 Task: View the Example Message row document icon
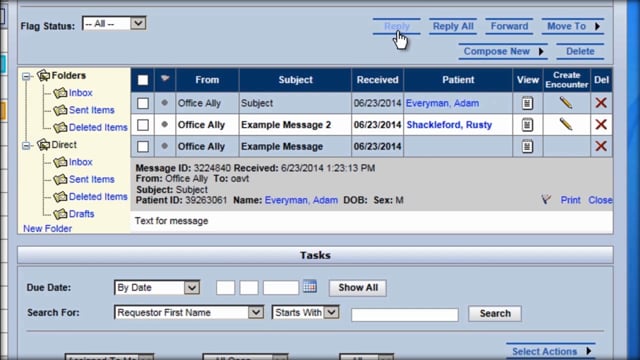(x=527, y=147)
